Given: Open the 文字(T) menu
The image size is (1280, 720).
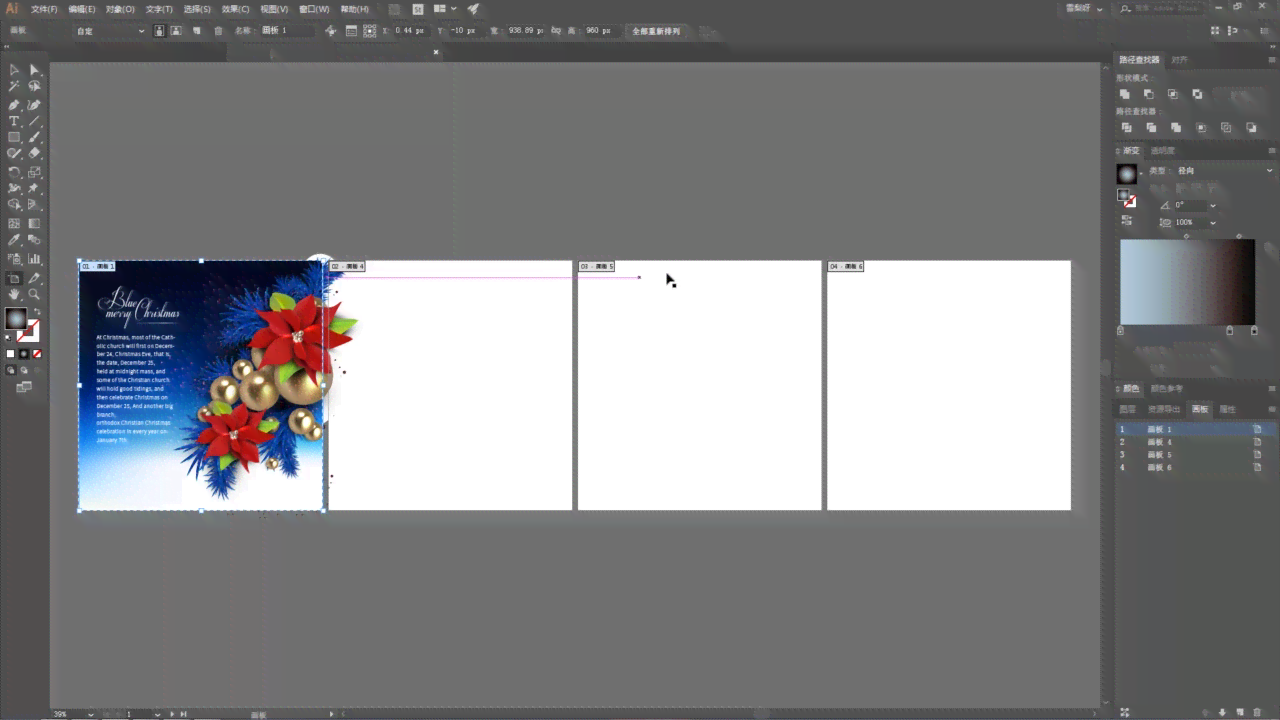Looking at the screenshot, I should click(x=159, y=9).
